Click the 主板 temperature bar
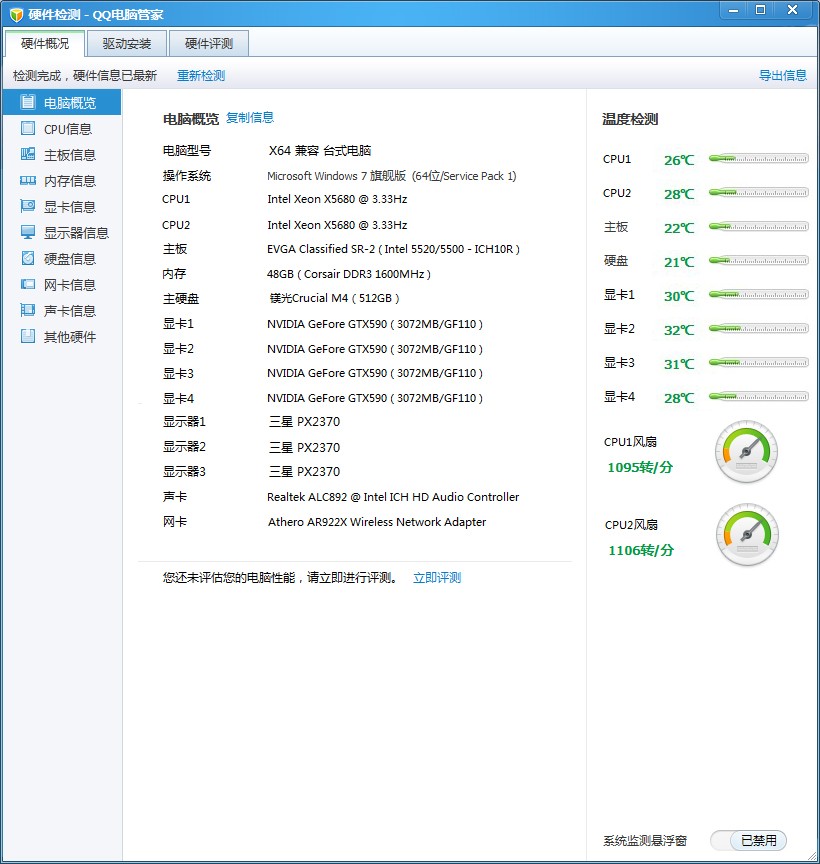 (x=759, y=226)
